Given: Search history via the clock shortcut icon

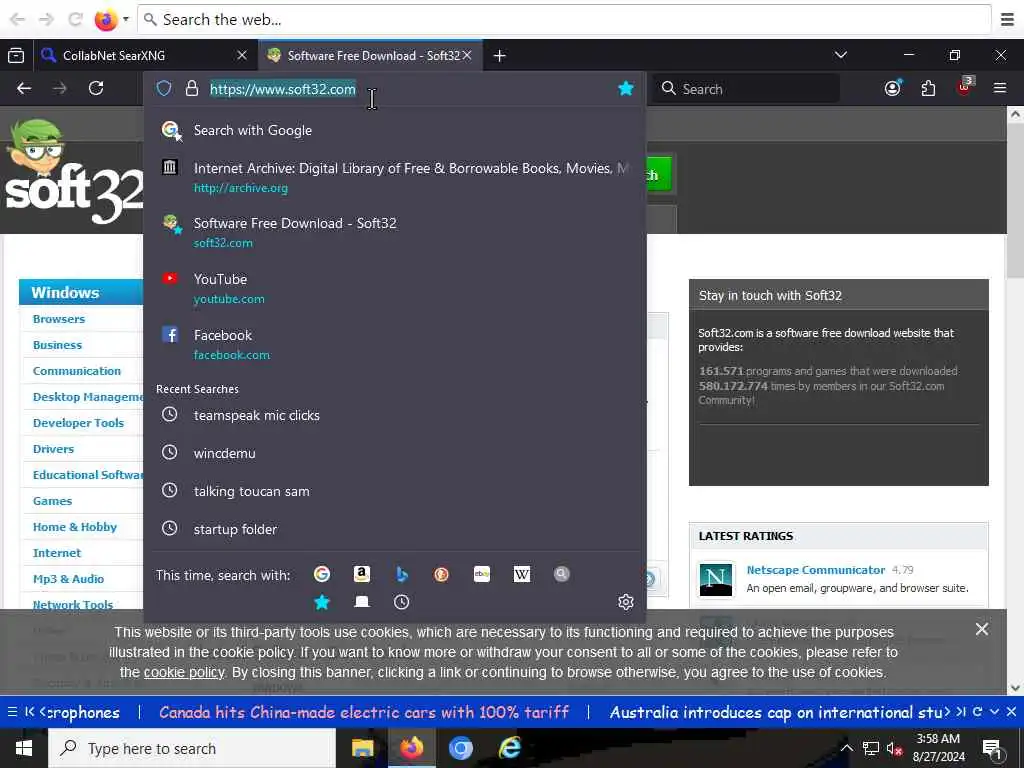Looking at the screenshot, I should [402, 602].
